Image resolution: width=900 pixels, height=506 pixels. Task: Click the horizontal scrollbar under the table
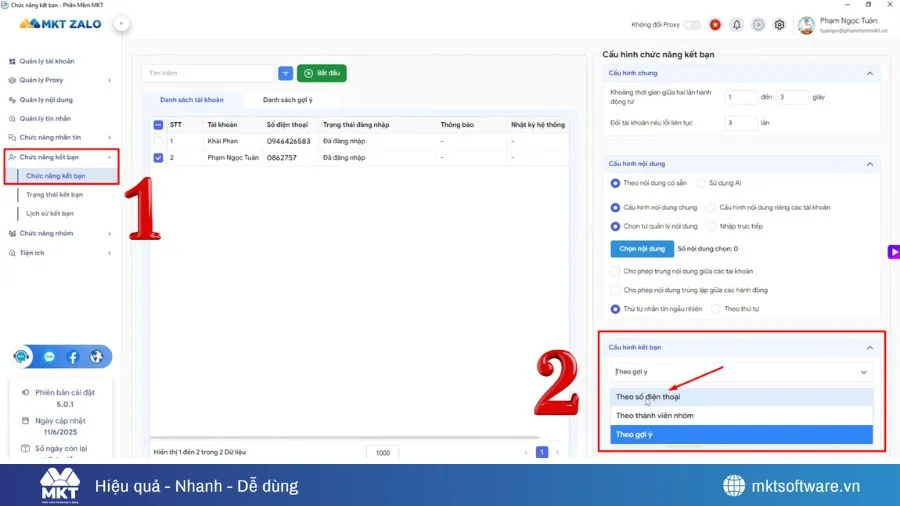[344, 438]
